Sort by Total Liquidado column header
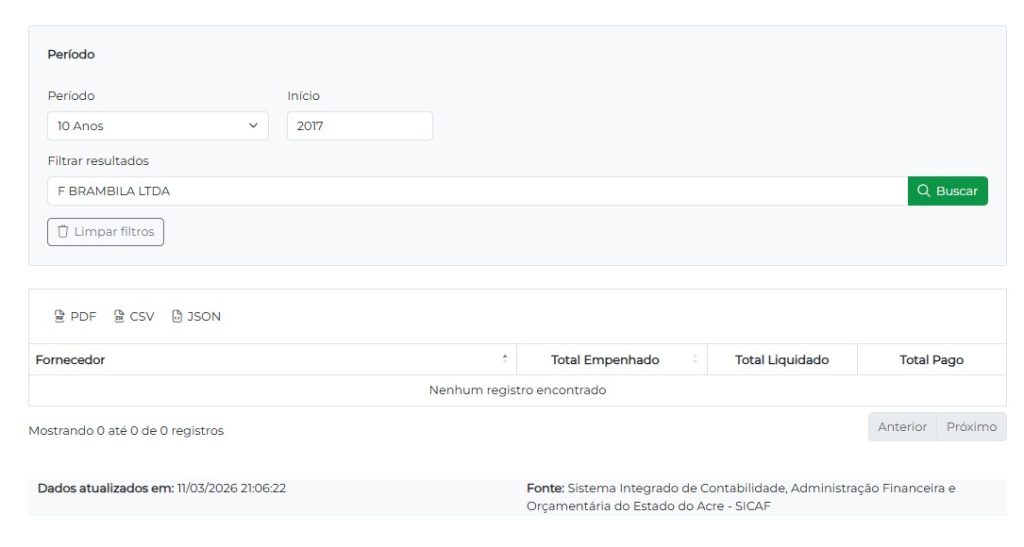1024x547 pixels. (781, 360)
